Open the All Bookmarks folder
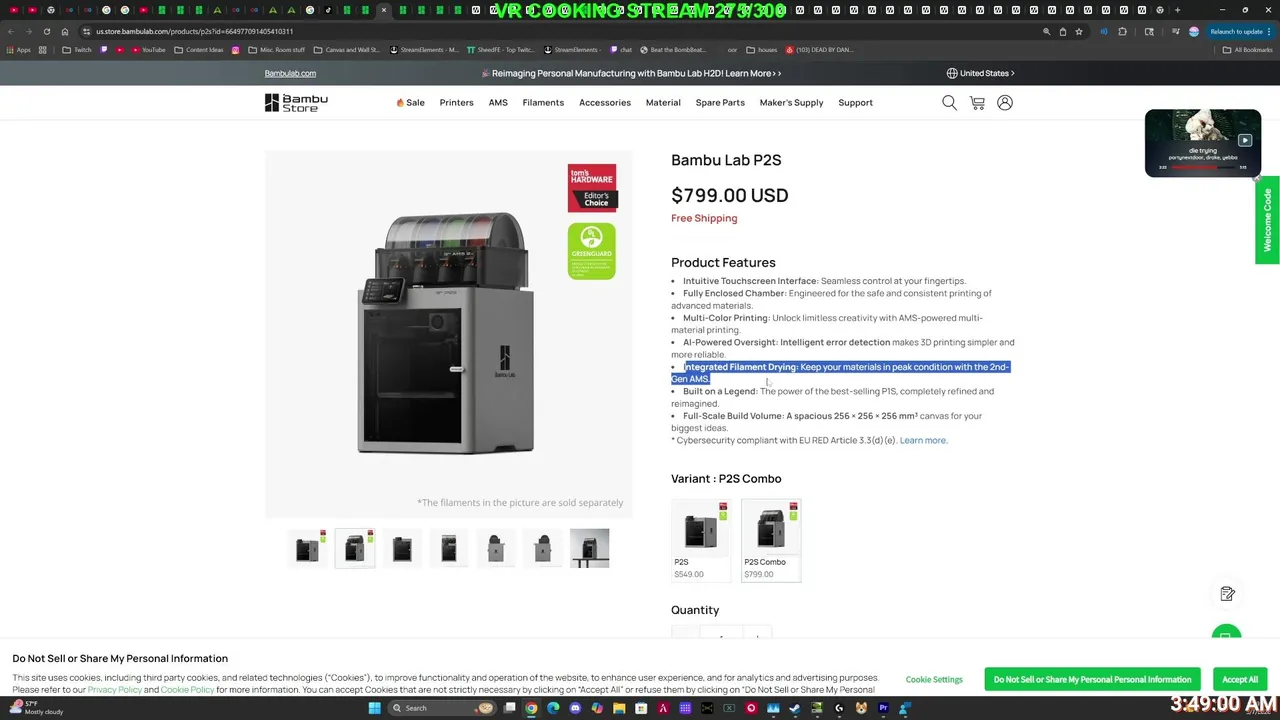This screenshot has height=720, width=1280. coord(1247,50)
